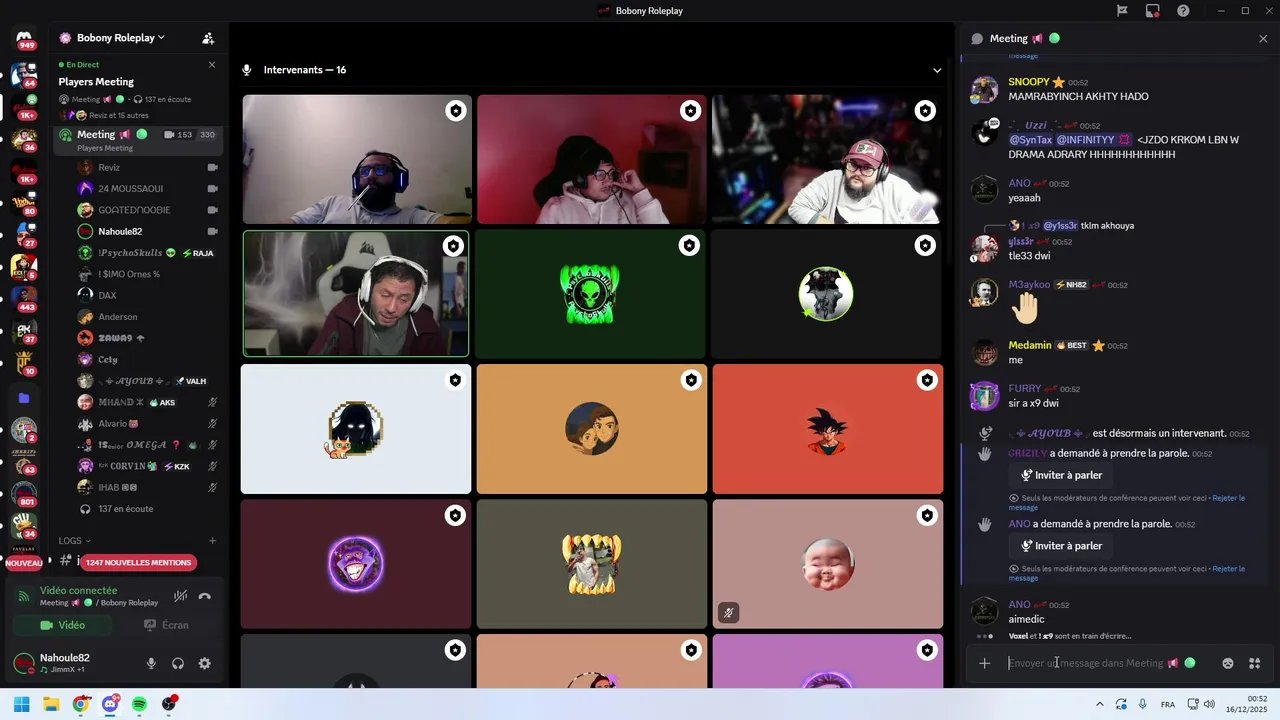Open the purple monkey avatar speaker tile
The height and width of the screenshot is (720, 1280).
tap(356, 564)
